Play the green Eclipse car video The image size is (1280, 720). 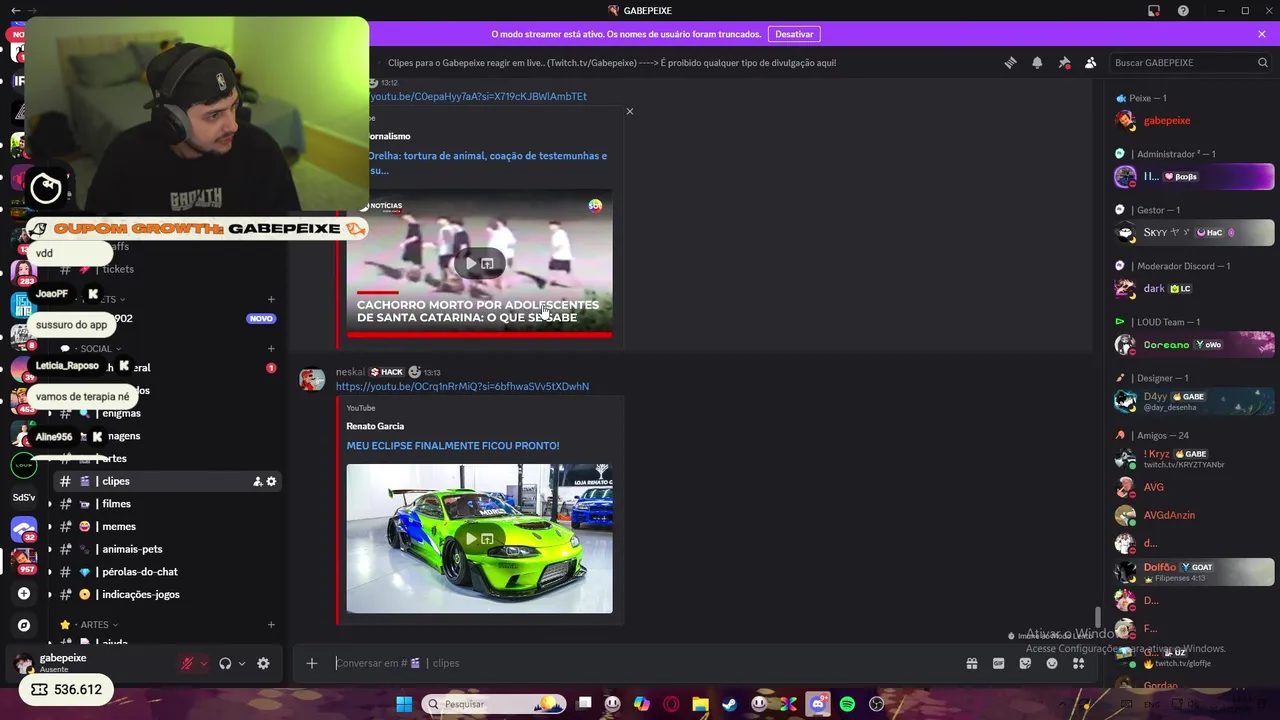coord(479,538)
